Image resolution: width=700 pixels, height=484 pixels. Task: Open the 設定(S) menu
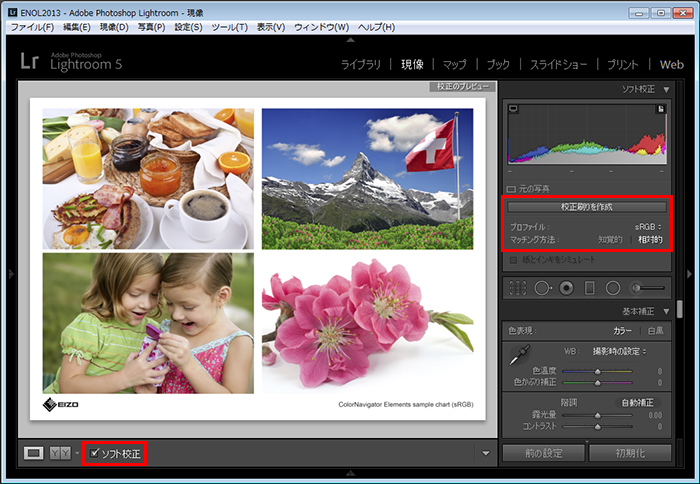pyautogui.click(x=188, y=27)
